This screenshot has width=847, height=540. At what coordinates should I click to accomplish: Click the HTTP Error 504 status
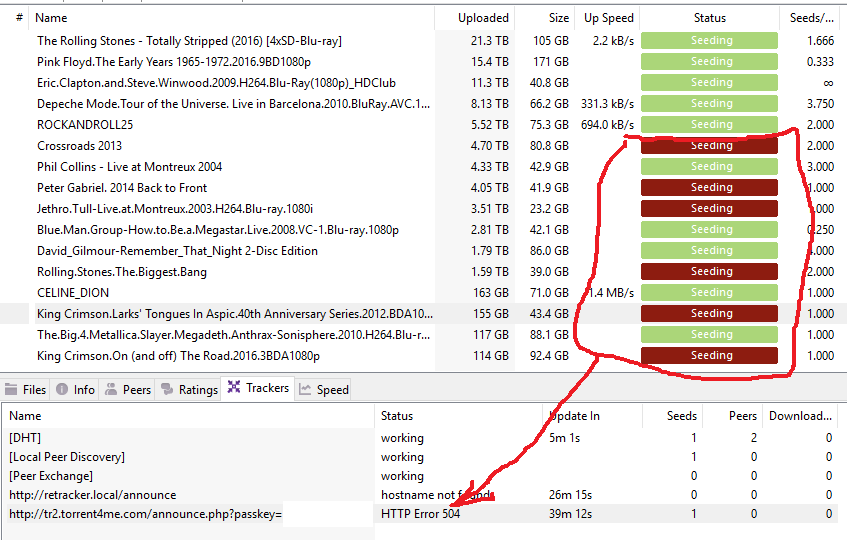click(420, 514)
